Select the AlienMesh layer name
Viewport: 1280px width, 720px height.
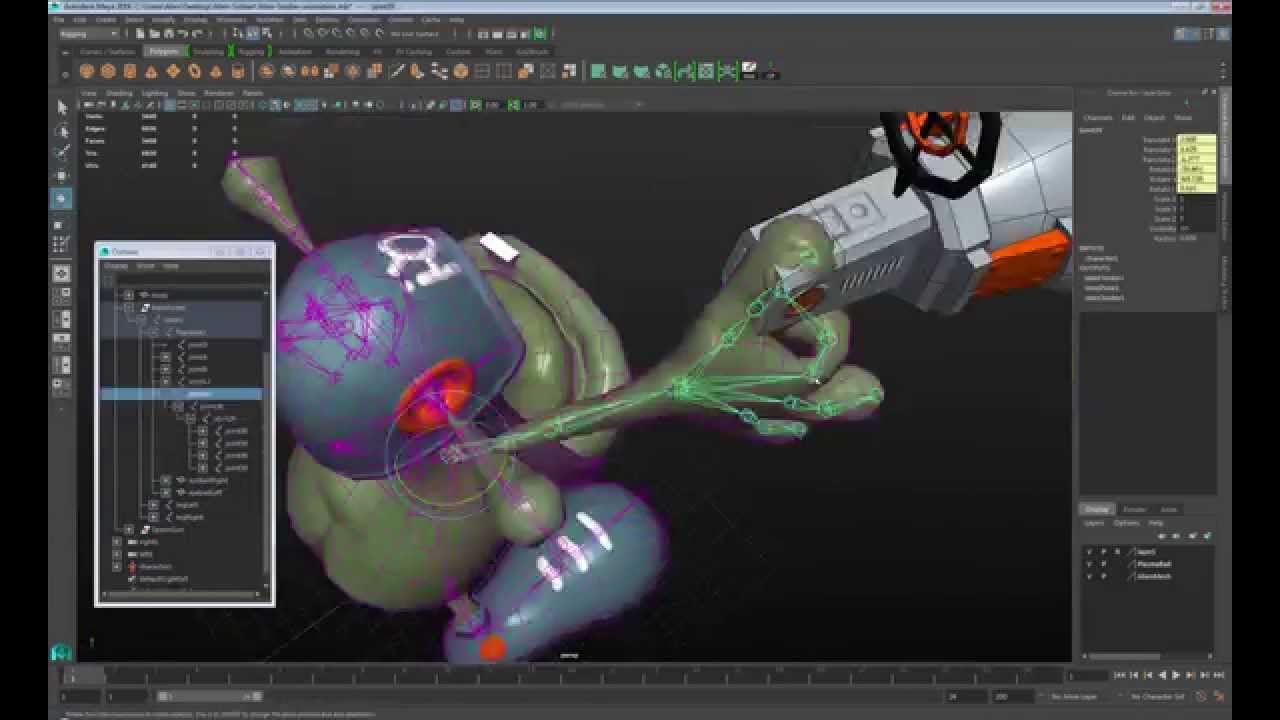(x=1154, y=576)
